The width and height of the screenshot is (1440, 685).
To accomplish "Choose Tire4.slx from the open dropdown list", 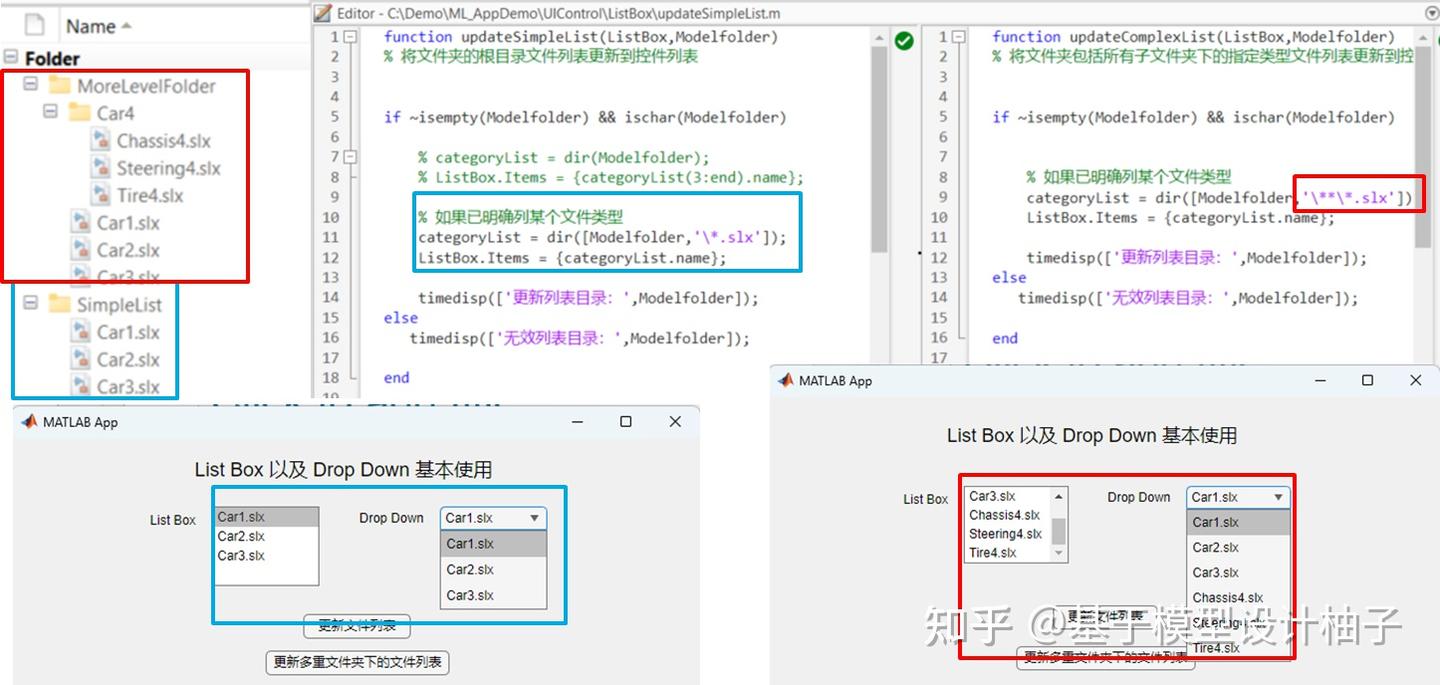I will pyautogui.click(x=1238, y=648).
